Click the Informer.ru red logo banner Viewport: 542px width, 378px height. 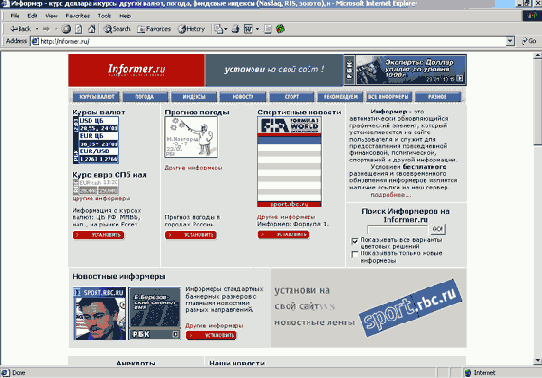point(137,70)
